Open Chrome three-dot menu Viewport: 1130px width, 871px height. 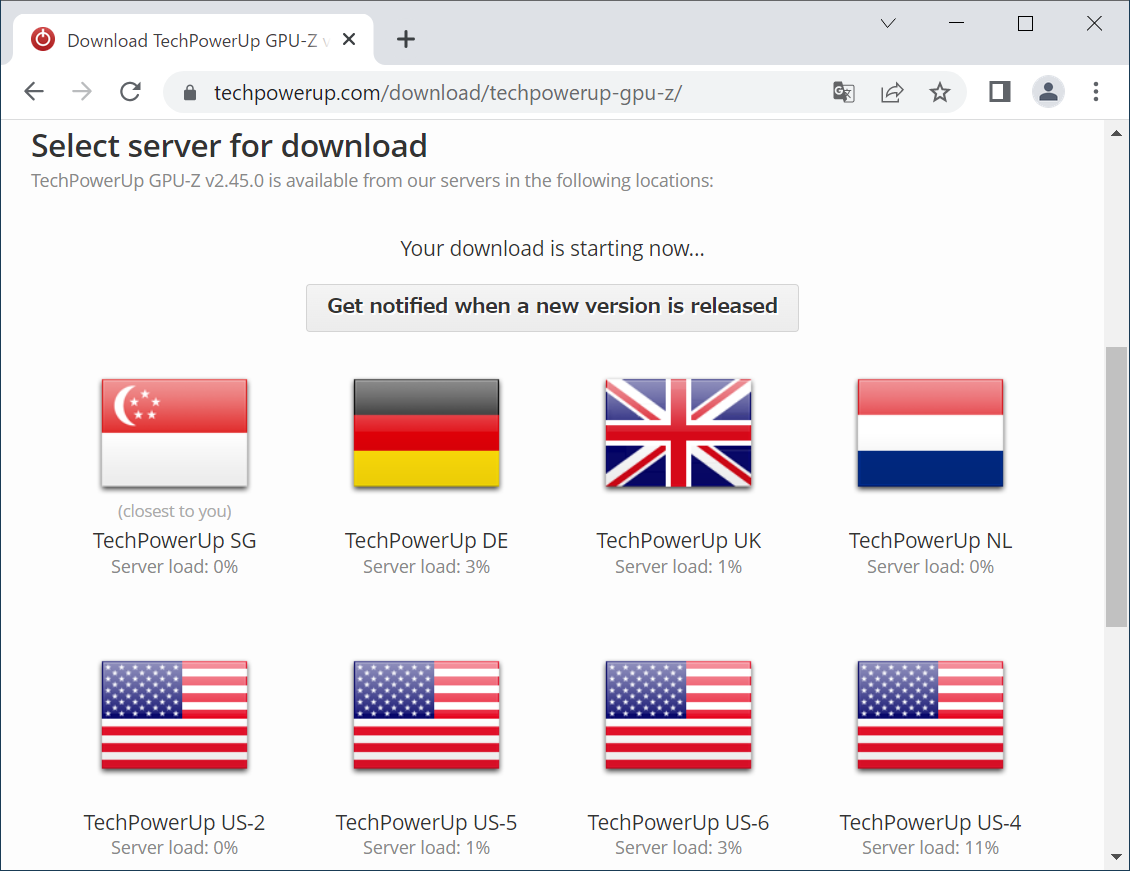(1095, 91)
